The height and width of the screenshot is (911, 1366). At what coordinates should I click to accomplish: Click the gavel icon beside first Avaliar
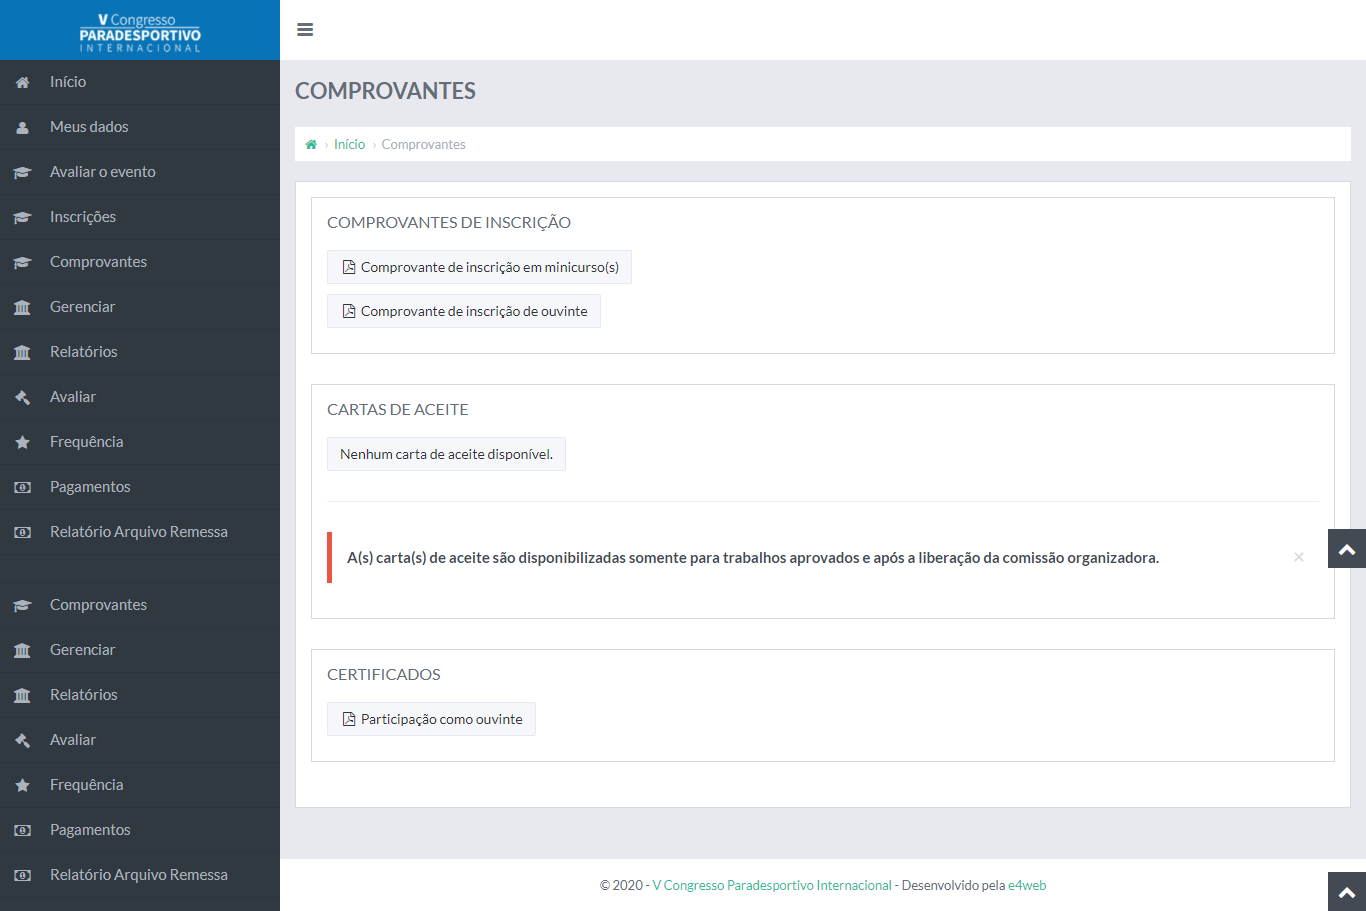[x=22, y=398]
